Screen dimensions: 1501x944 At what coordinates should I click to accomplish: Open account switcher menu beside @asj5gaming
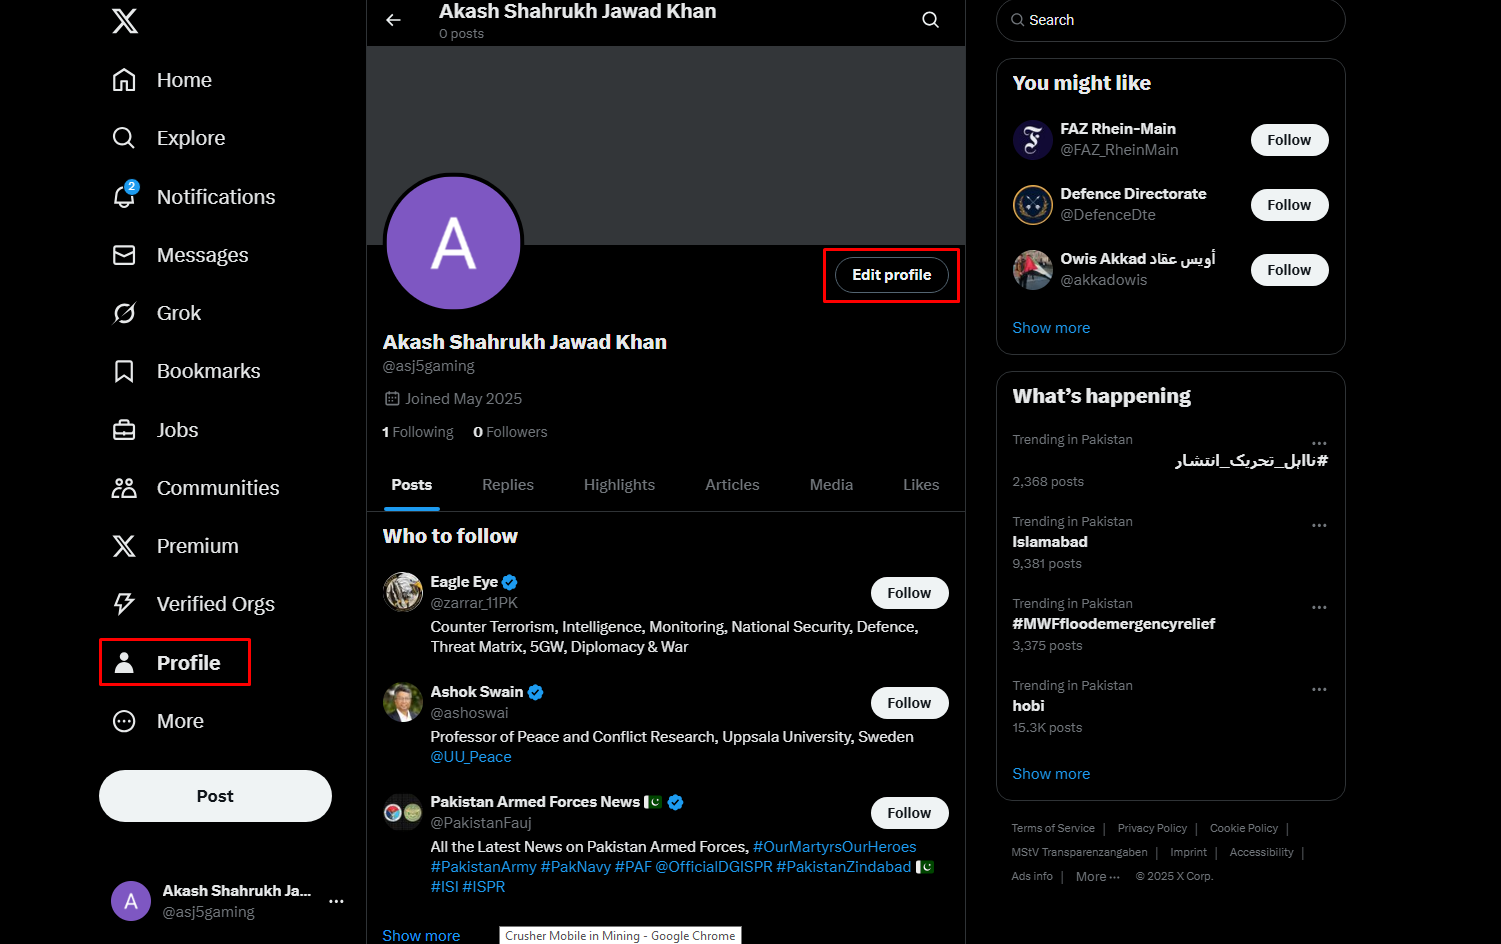pyautogui.click(x=336, y=900)
